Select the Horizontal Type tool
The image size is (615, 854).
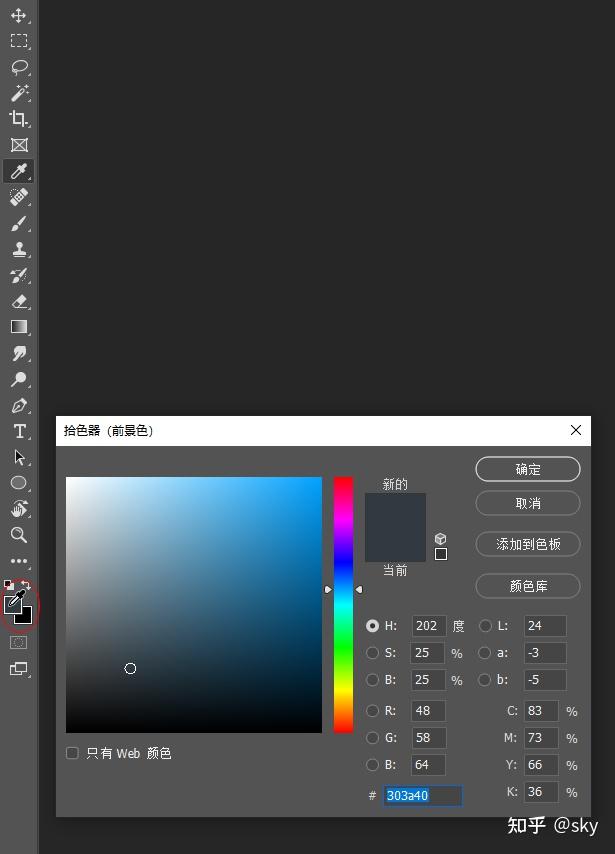(x=19, y=431)
